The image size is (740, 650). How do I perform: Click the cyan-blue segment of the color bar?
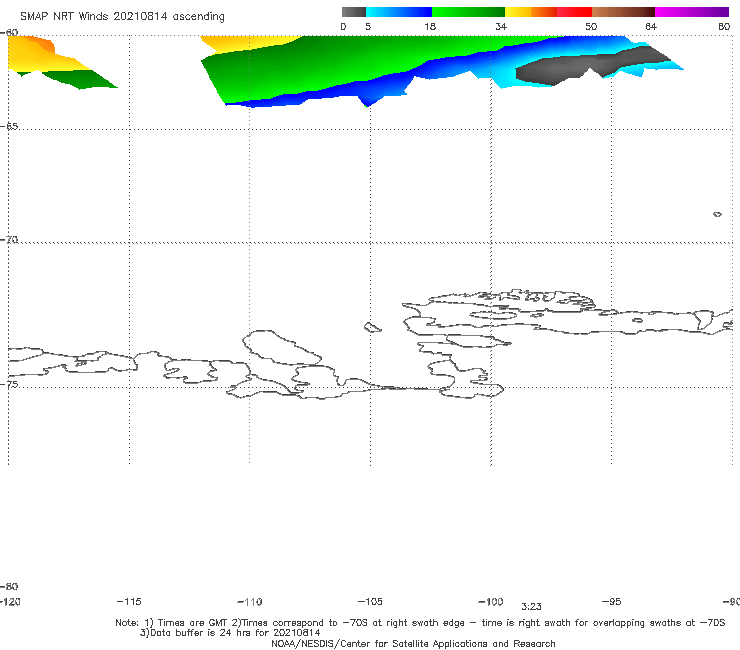[399, 12]
